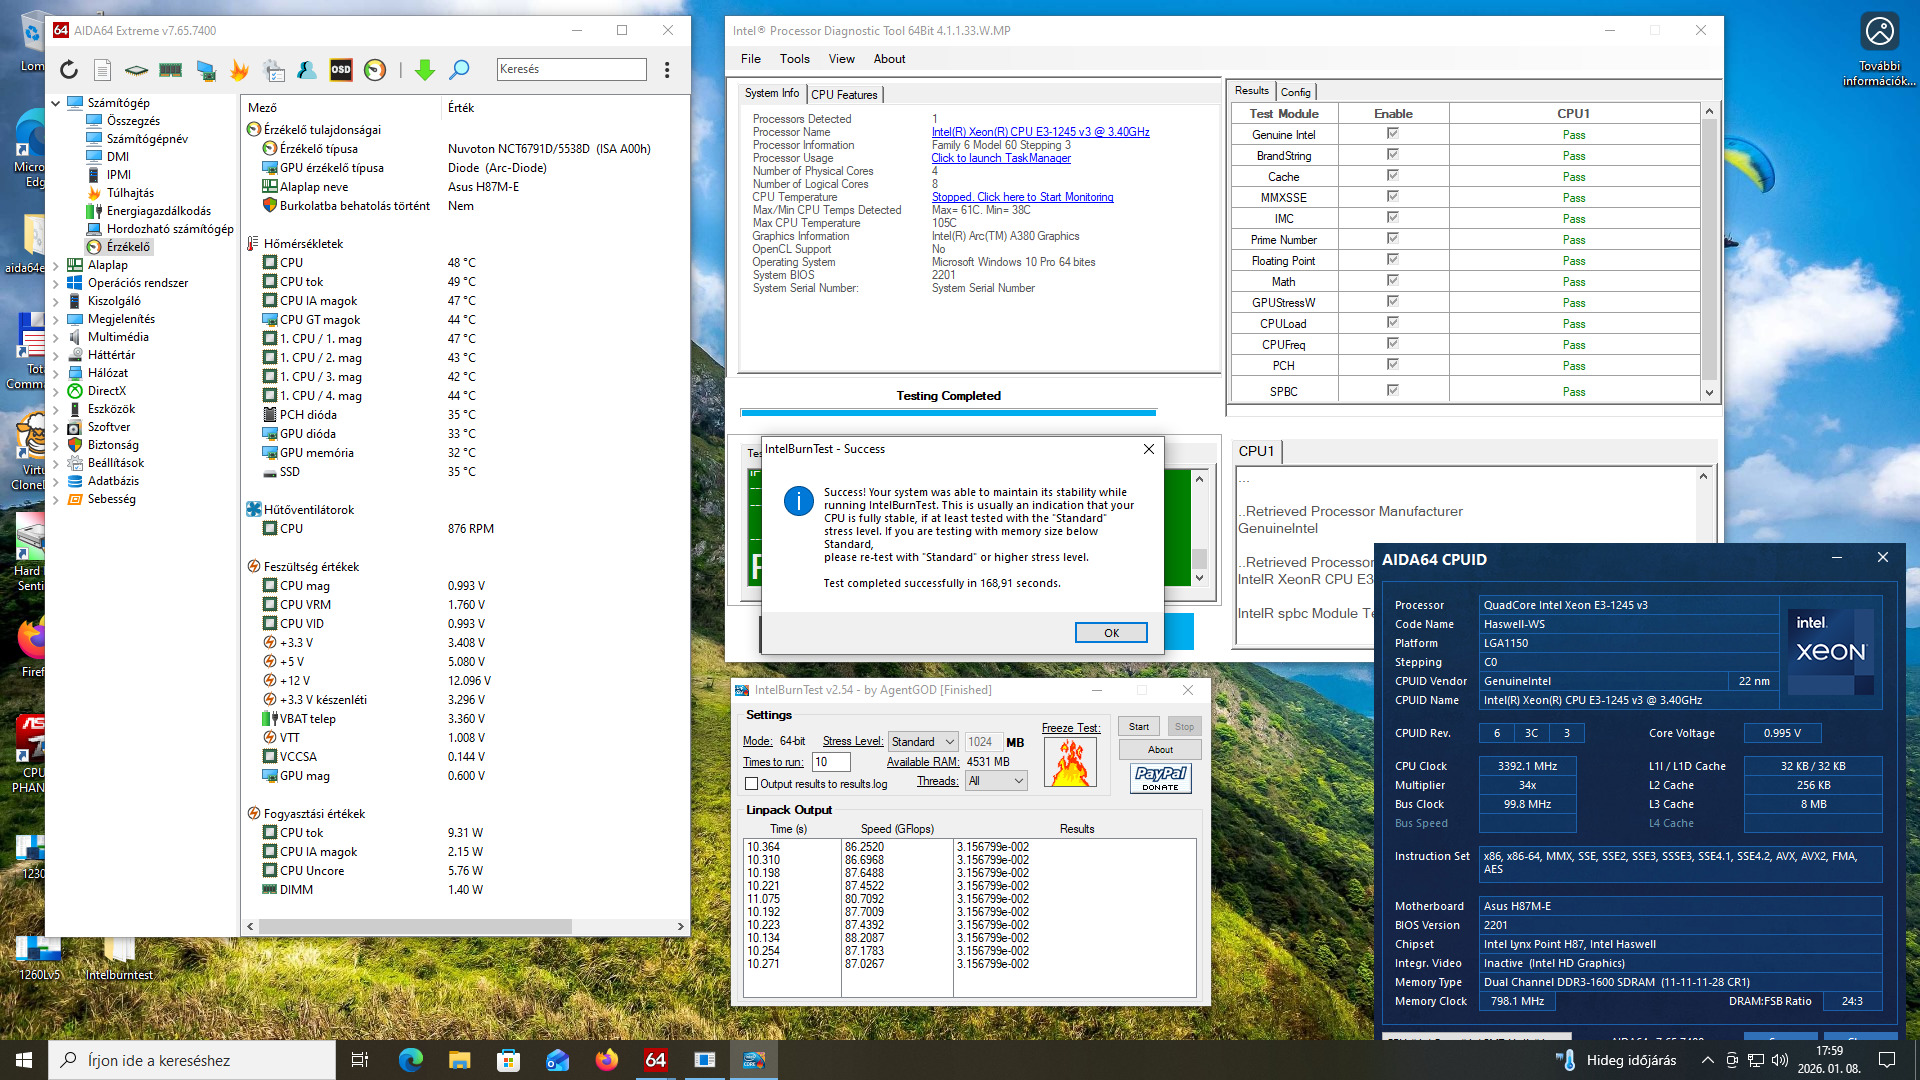The width and height of the screenshot is (1920, 1080).
Task: Click the Click to launch TaskManager link
Action: click(1000, 158)
